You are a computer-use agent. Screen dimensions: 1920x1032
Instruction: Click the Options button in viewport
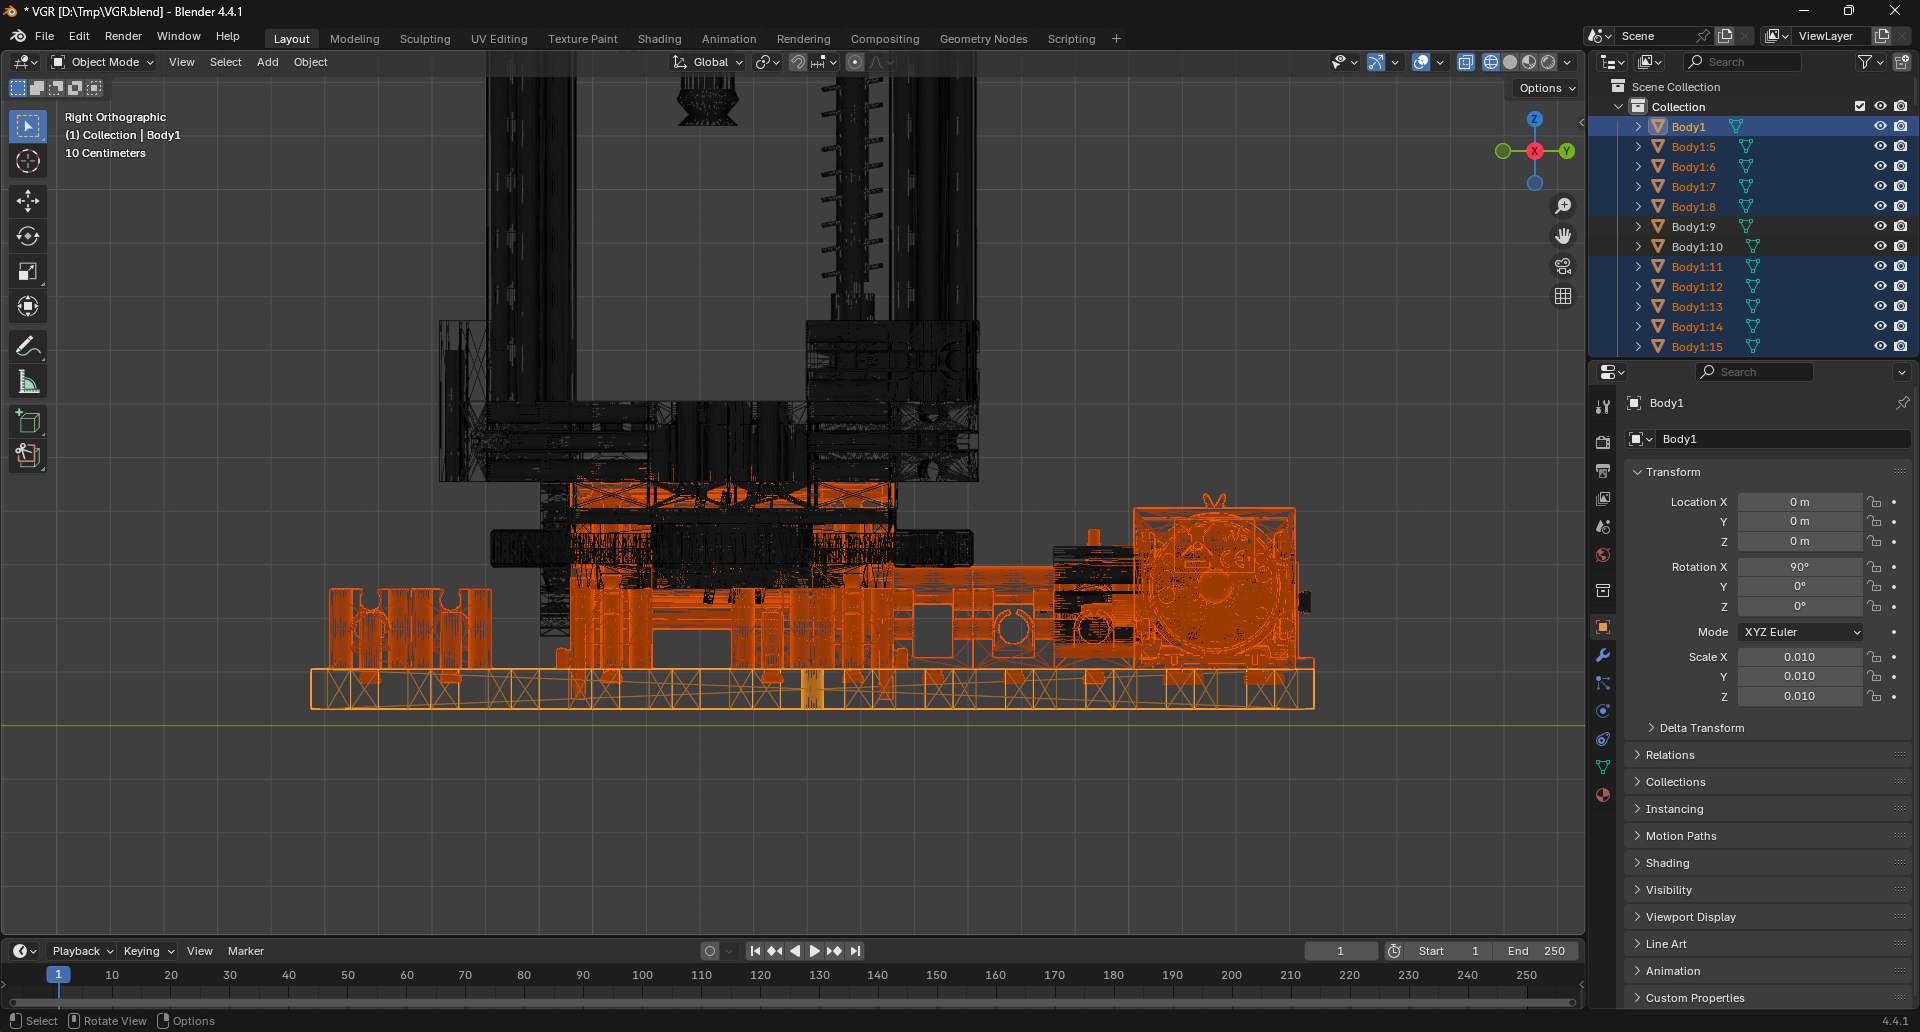coord(1546,88)
